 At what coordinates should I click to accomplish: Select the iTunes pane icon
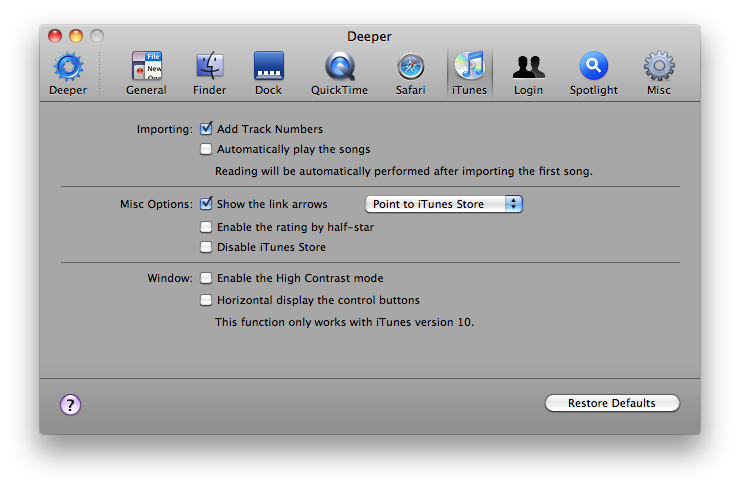(470, 73)
